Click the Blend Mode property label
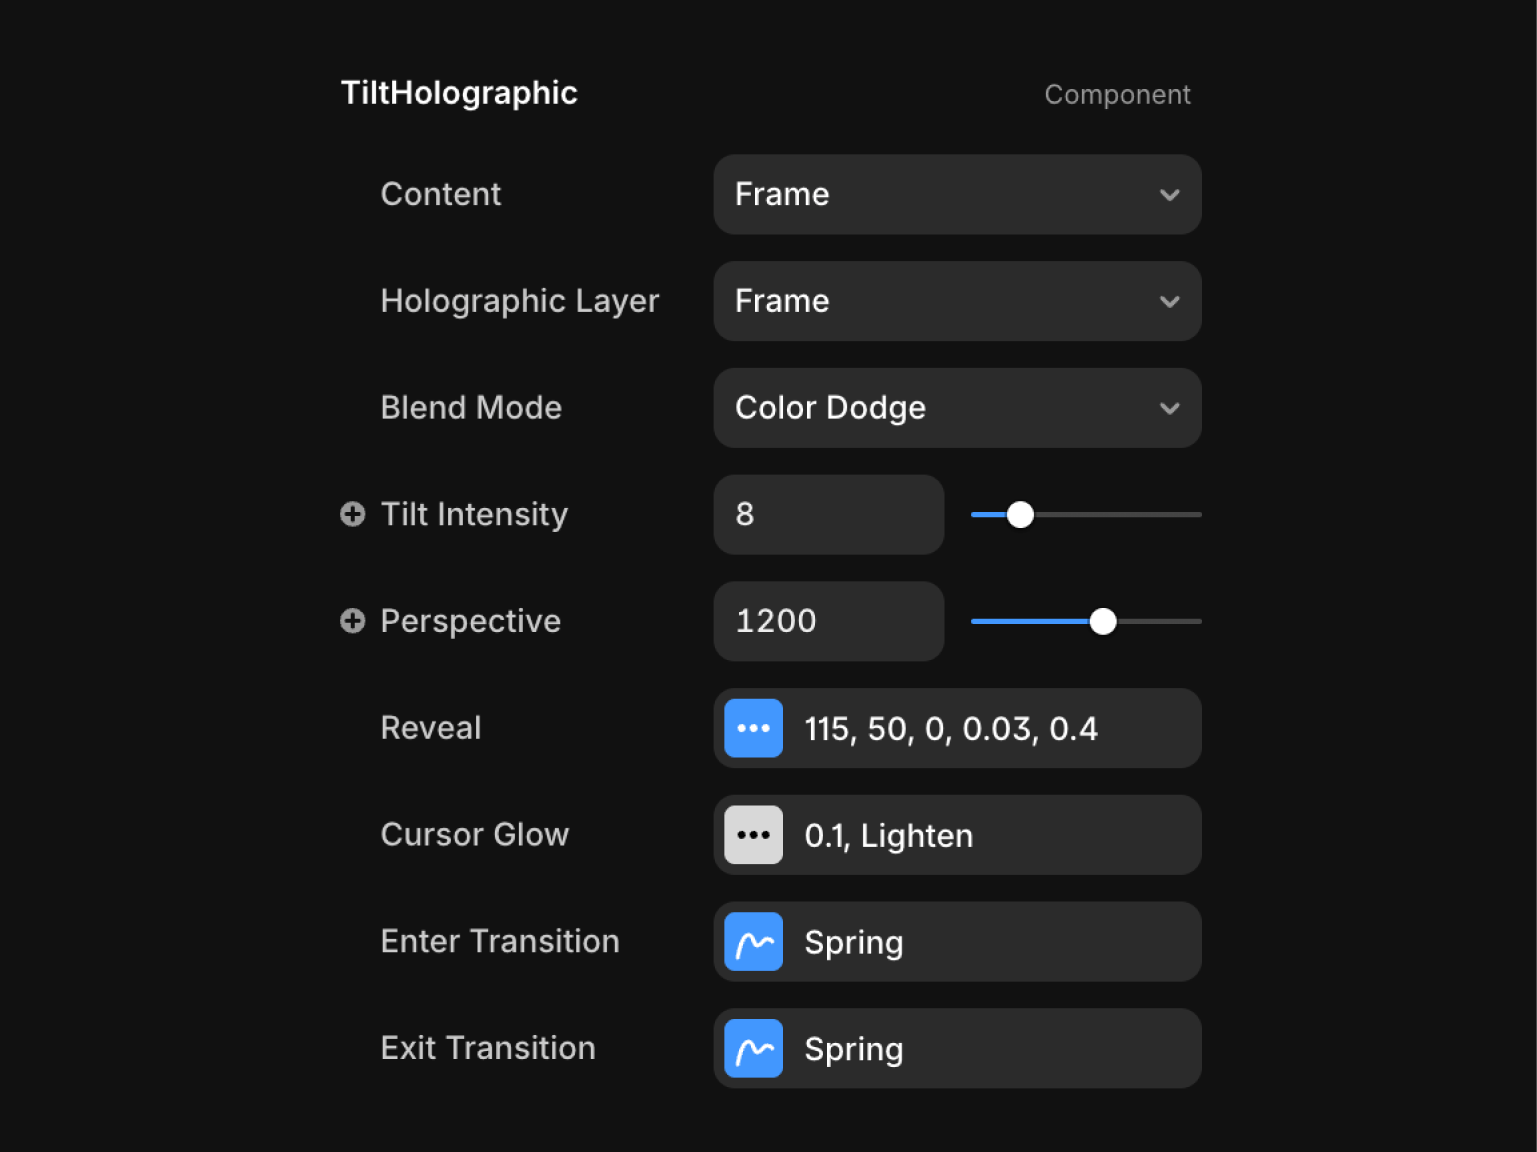 [x=471, y=408]
